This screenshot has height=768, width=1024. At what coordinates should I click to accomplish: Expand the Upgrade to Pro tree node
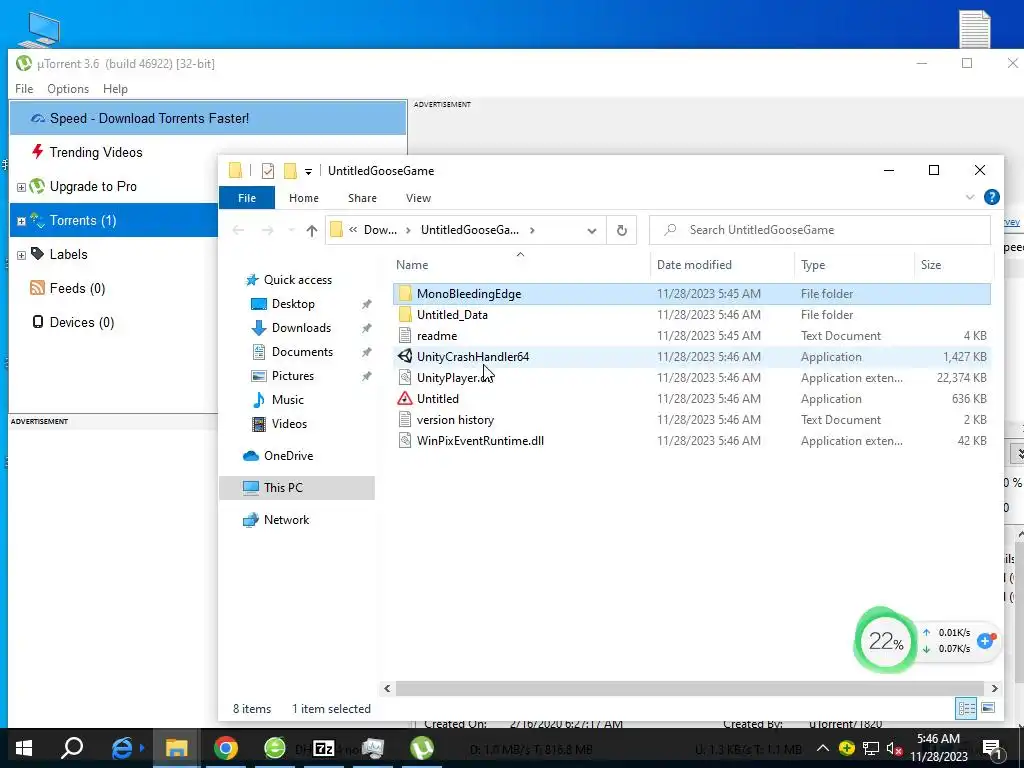pos(21,187)
